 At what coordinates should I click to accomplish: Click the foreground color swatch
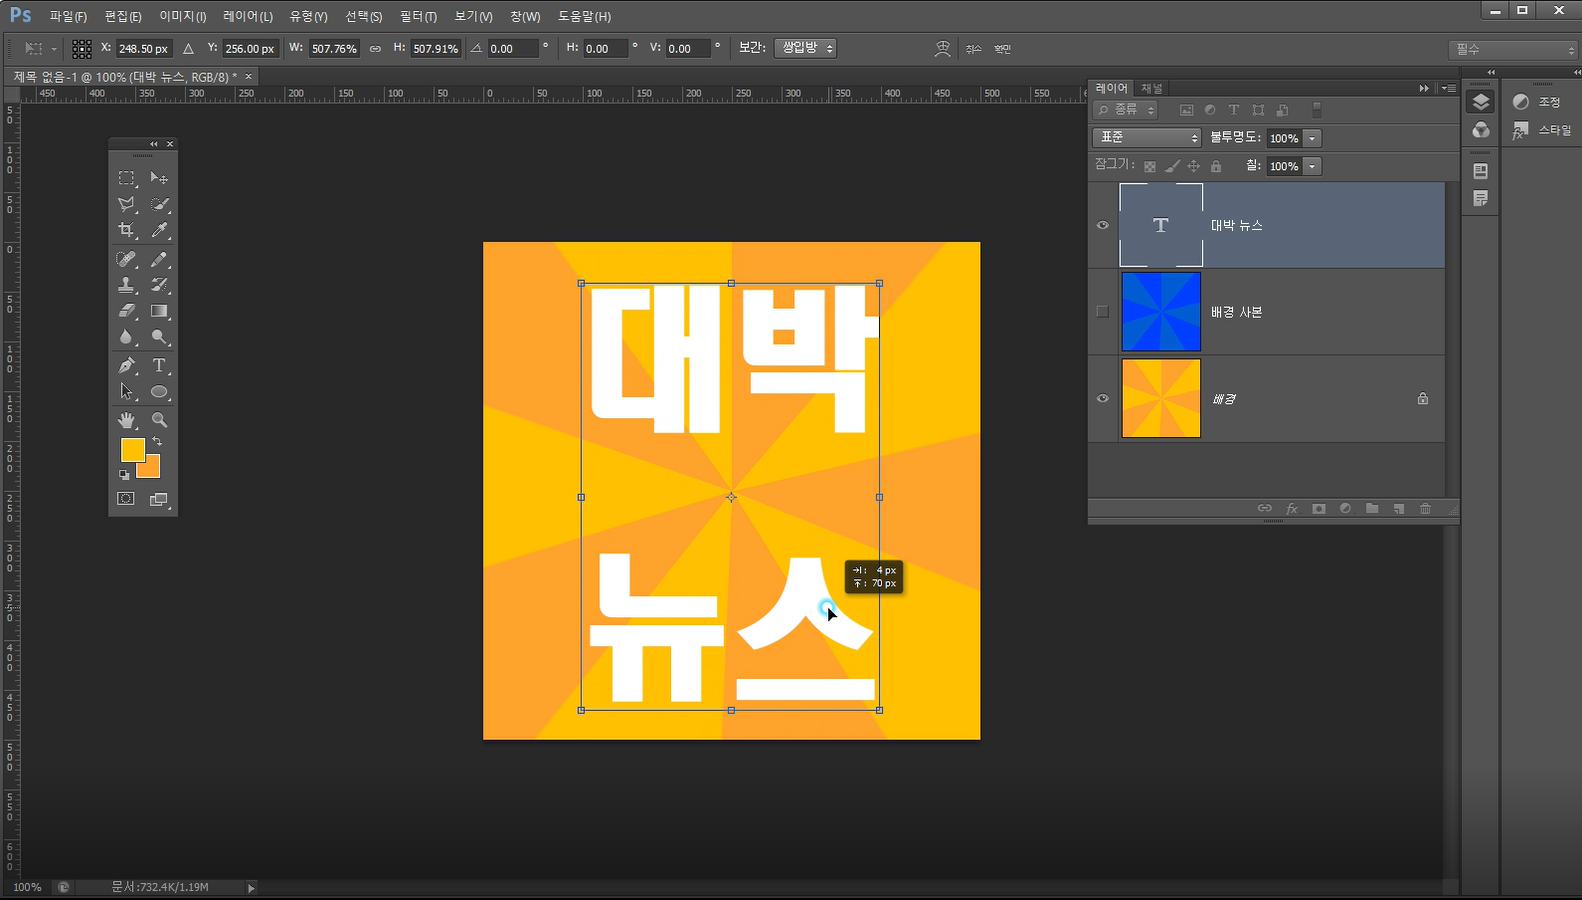[x=131, y=449]
